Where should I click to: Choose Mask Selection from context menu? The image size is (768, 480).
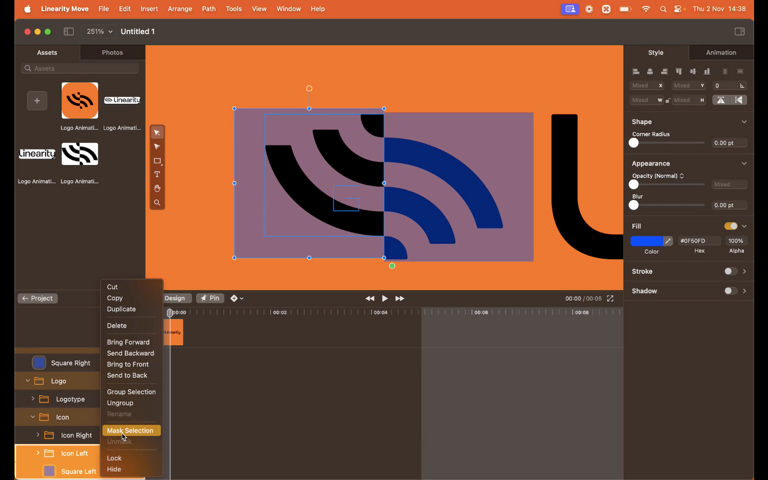(131, 431)
